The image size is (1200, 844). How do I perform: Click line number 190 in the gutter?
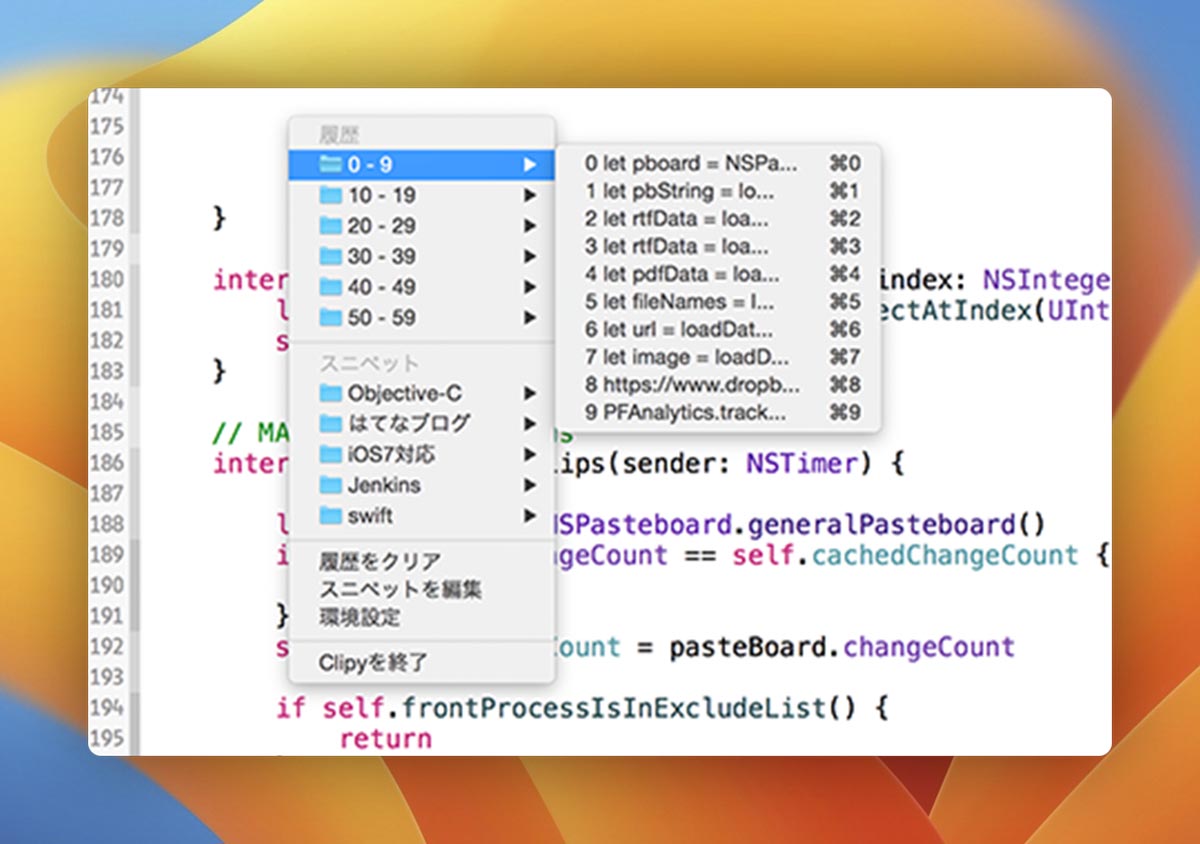click(107, 585)
